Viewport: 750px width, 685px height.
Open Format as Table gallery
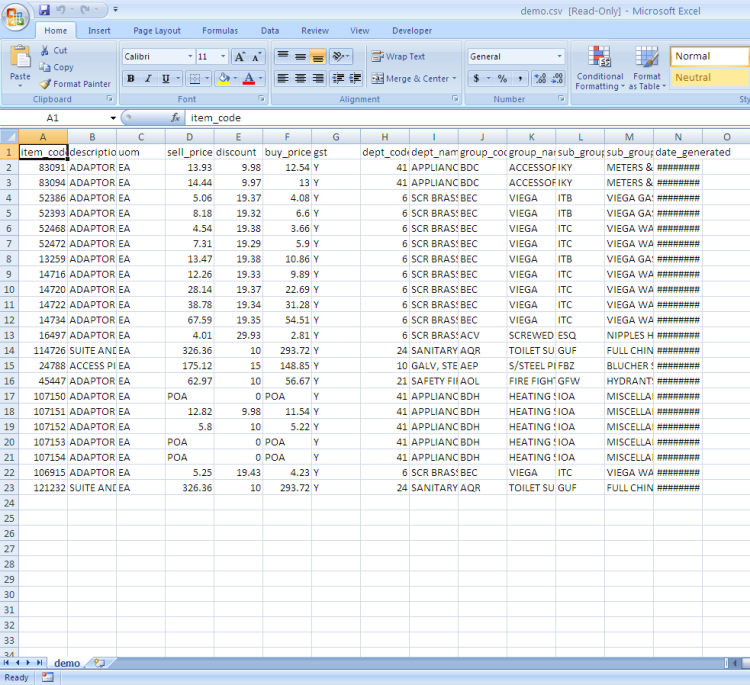pos(647,68)
